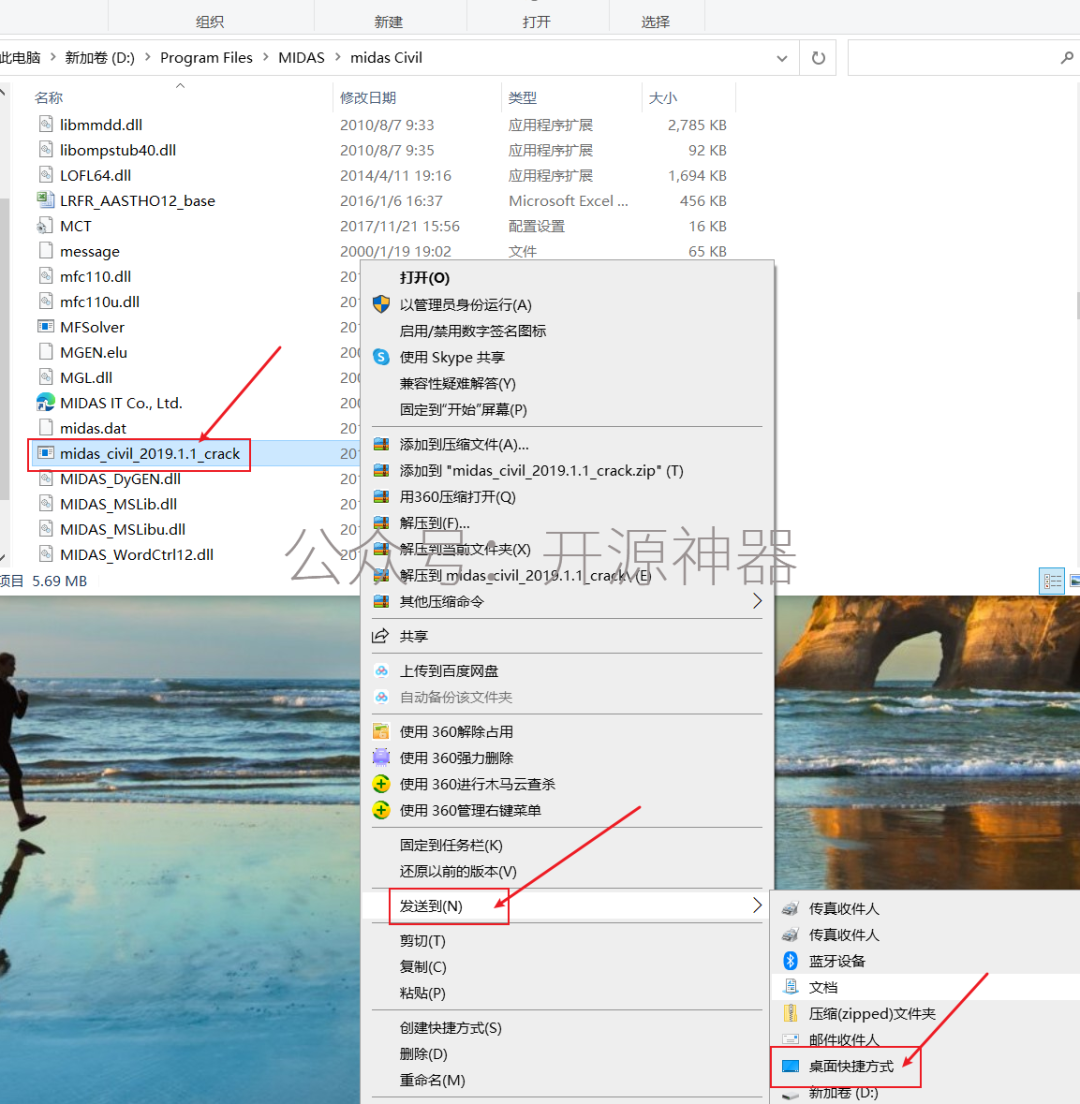Screen dimensions: 1080x1104
Task: Select 固定到"开始"屏幕(P)
Action: pos(463,410)
